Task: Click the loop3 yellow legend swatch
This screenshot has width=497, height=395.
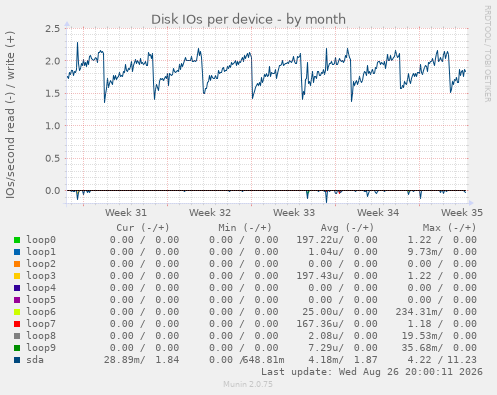Action: click(x=17, y=276)
